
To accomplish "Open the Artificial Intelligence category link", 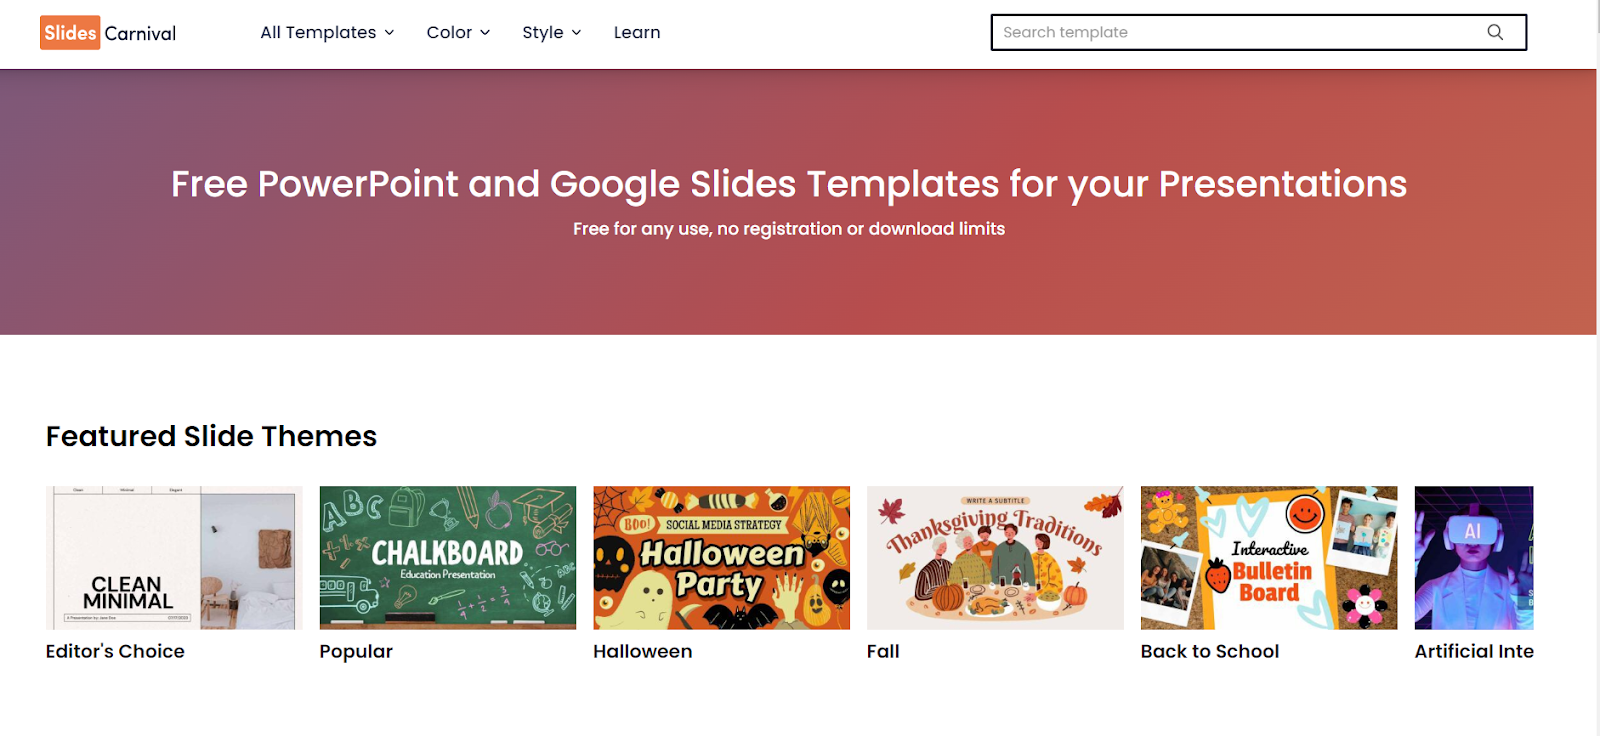I will tap(1474, 651).
